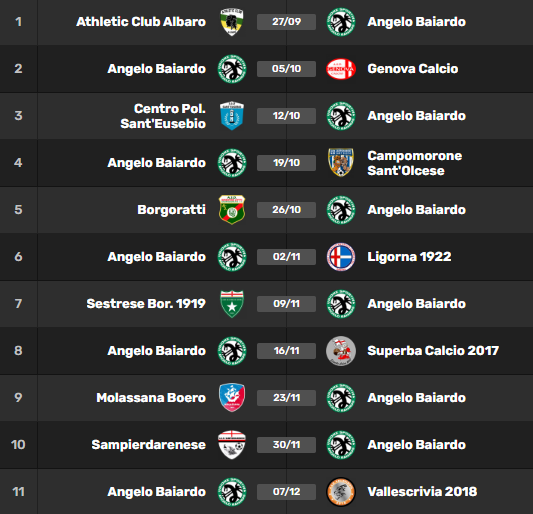Open the Centro Pol. Sant'Eusebio blue crest
Viewport: 533px width, 514px height.
click(232, 116)
